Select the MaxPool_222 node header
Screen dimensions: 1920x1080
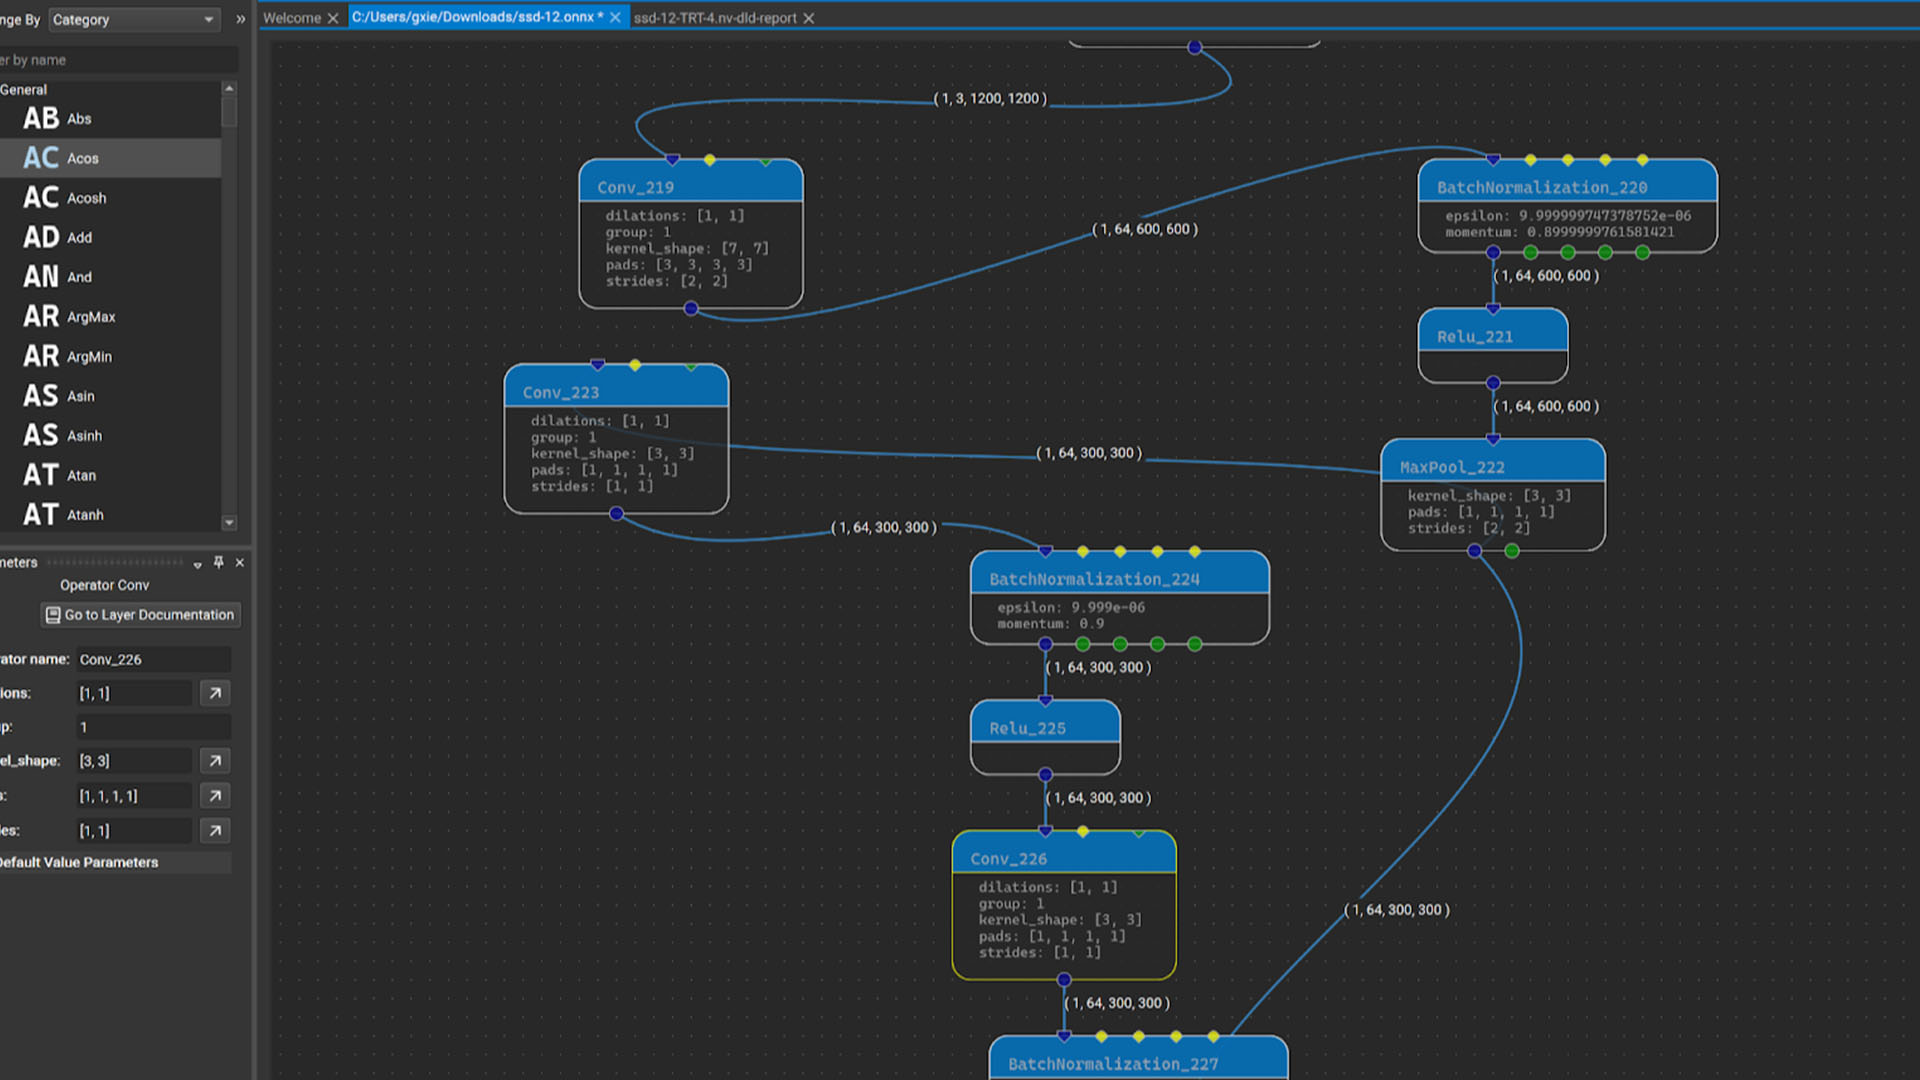click(1491, 466)
